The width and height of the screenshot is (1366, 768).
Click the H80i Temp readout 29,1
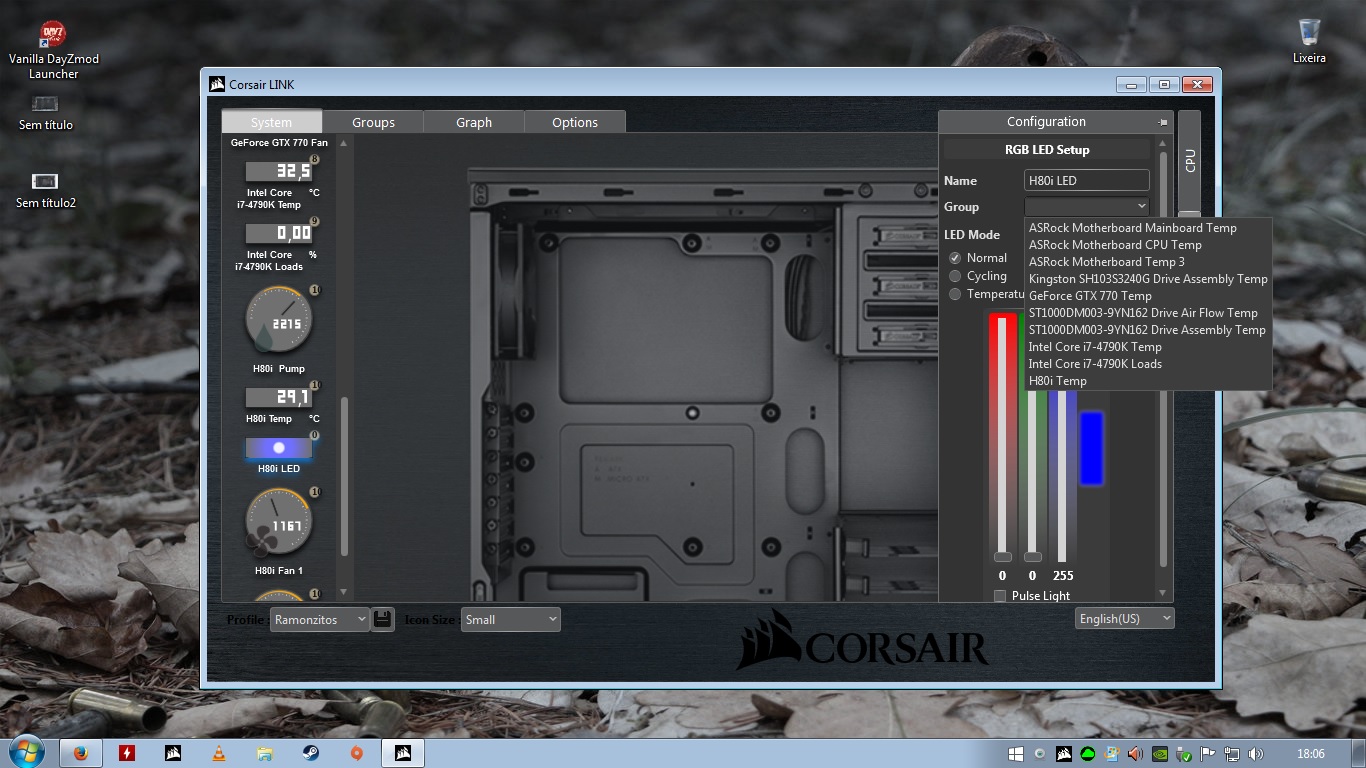tap(279, 397)
